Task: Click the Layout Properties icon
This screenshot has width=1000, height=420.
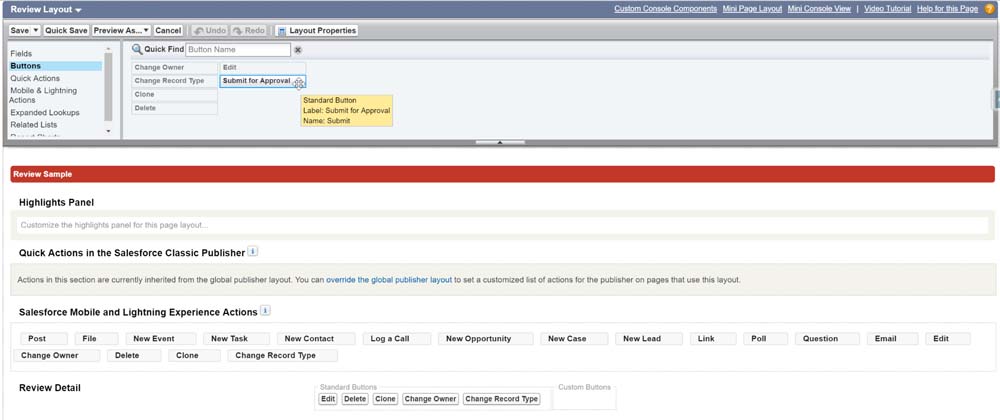Action: tap(281, 31)
